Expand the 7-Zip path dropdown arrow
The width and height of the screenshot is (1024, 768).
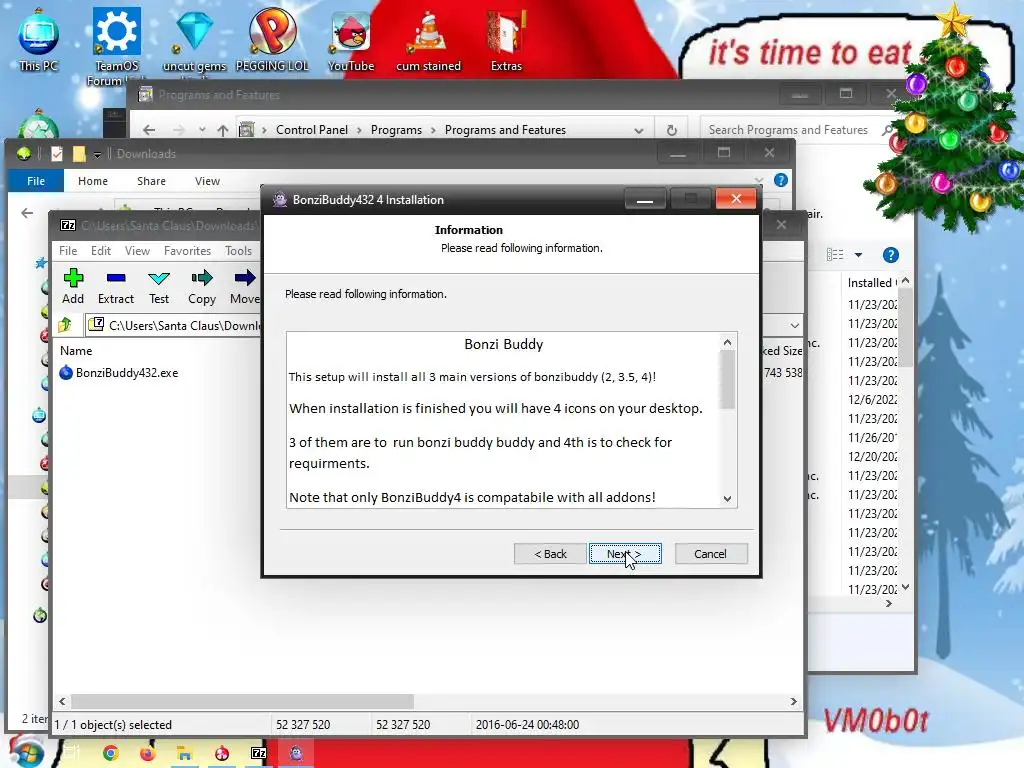794,325
